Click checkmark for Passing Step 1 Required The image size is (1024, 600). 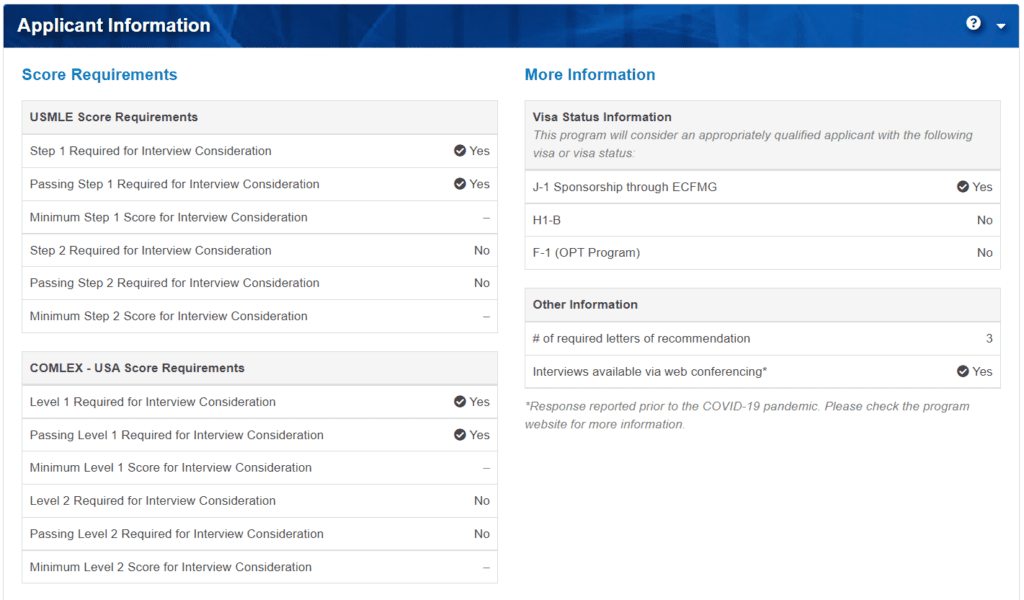(x=460, y=184)
